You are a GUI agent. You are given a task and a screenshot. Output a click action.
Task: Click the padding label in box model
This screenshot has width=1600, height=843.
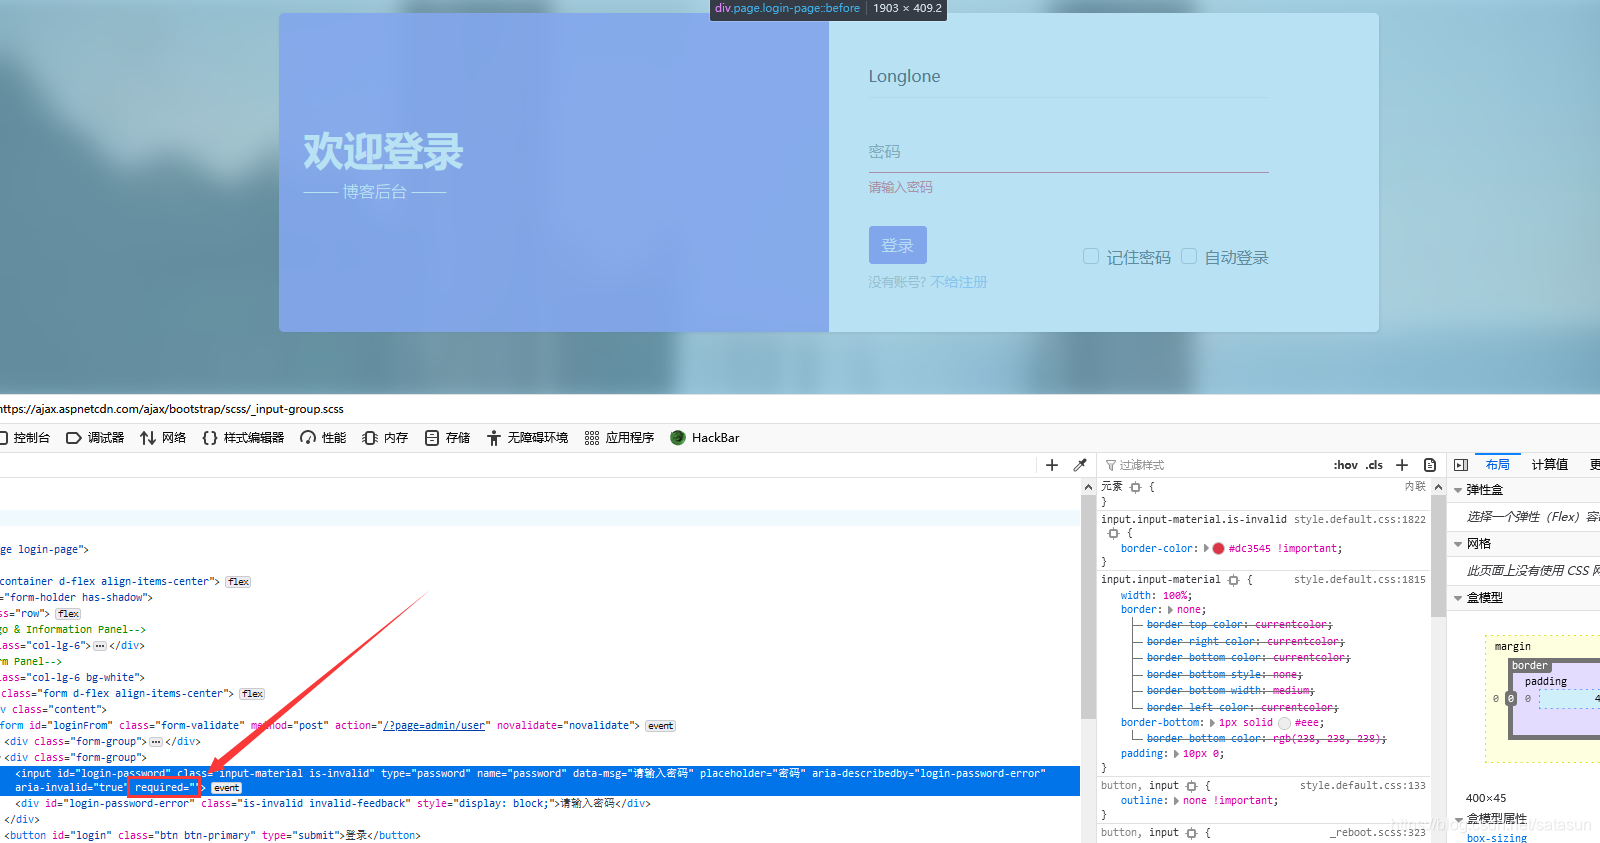pyautogui.click(x=1546, y=682)
